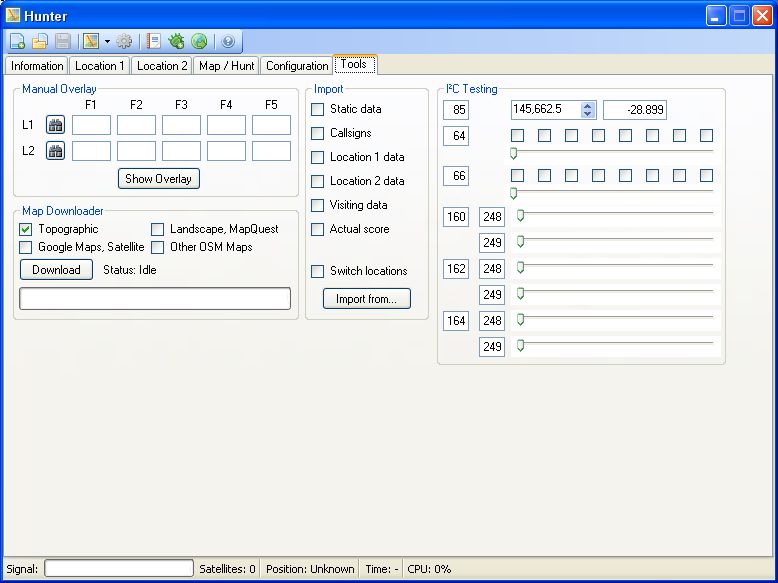Image resolution: width=778 pixels, height=583 pixels.
Task: Click the Import from... button
Action: [x=366, y=299]
